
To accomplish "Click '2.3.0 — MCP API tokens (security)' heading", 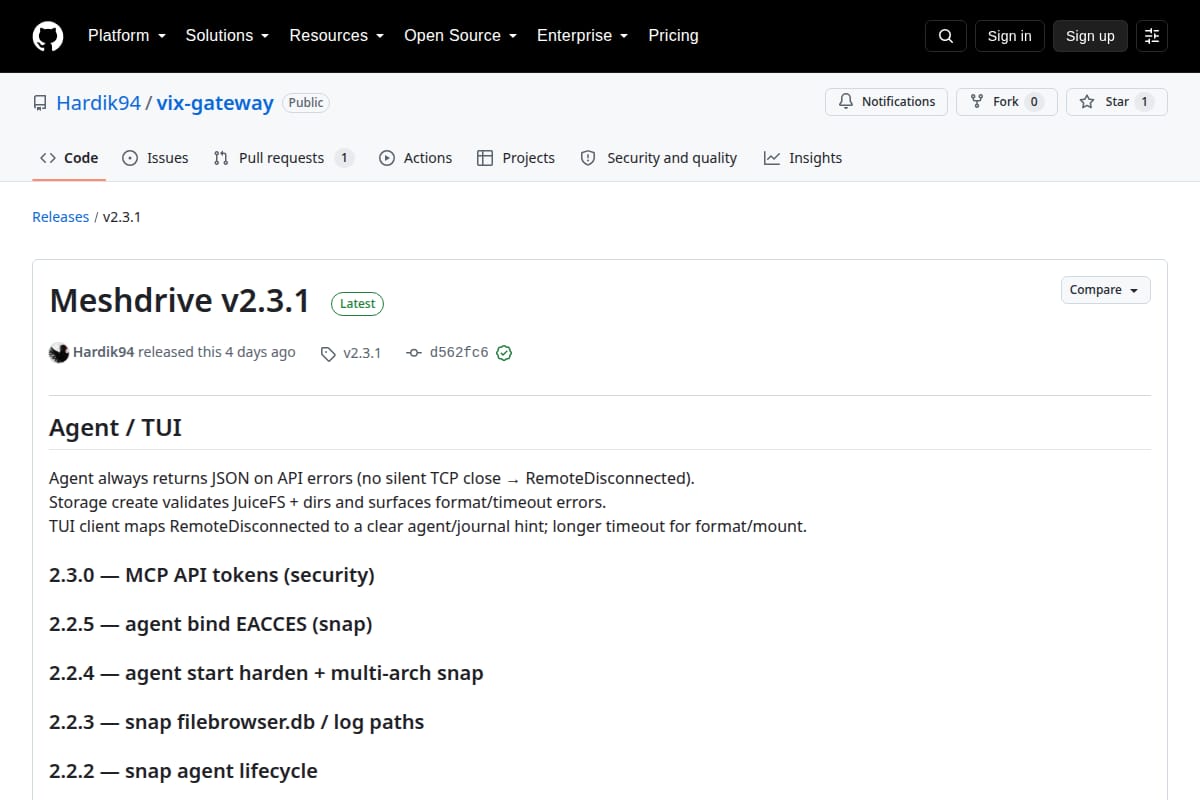I will click(212, 575).
